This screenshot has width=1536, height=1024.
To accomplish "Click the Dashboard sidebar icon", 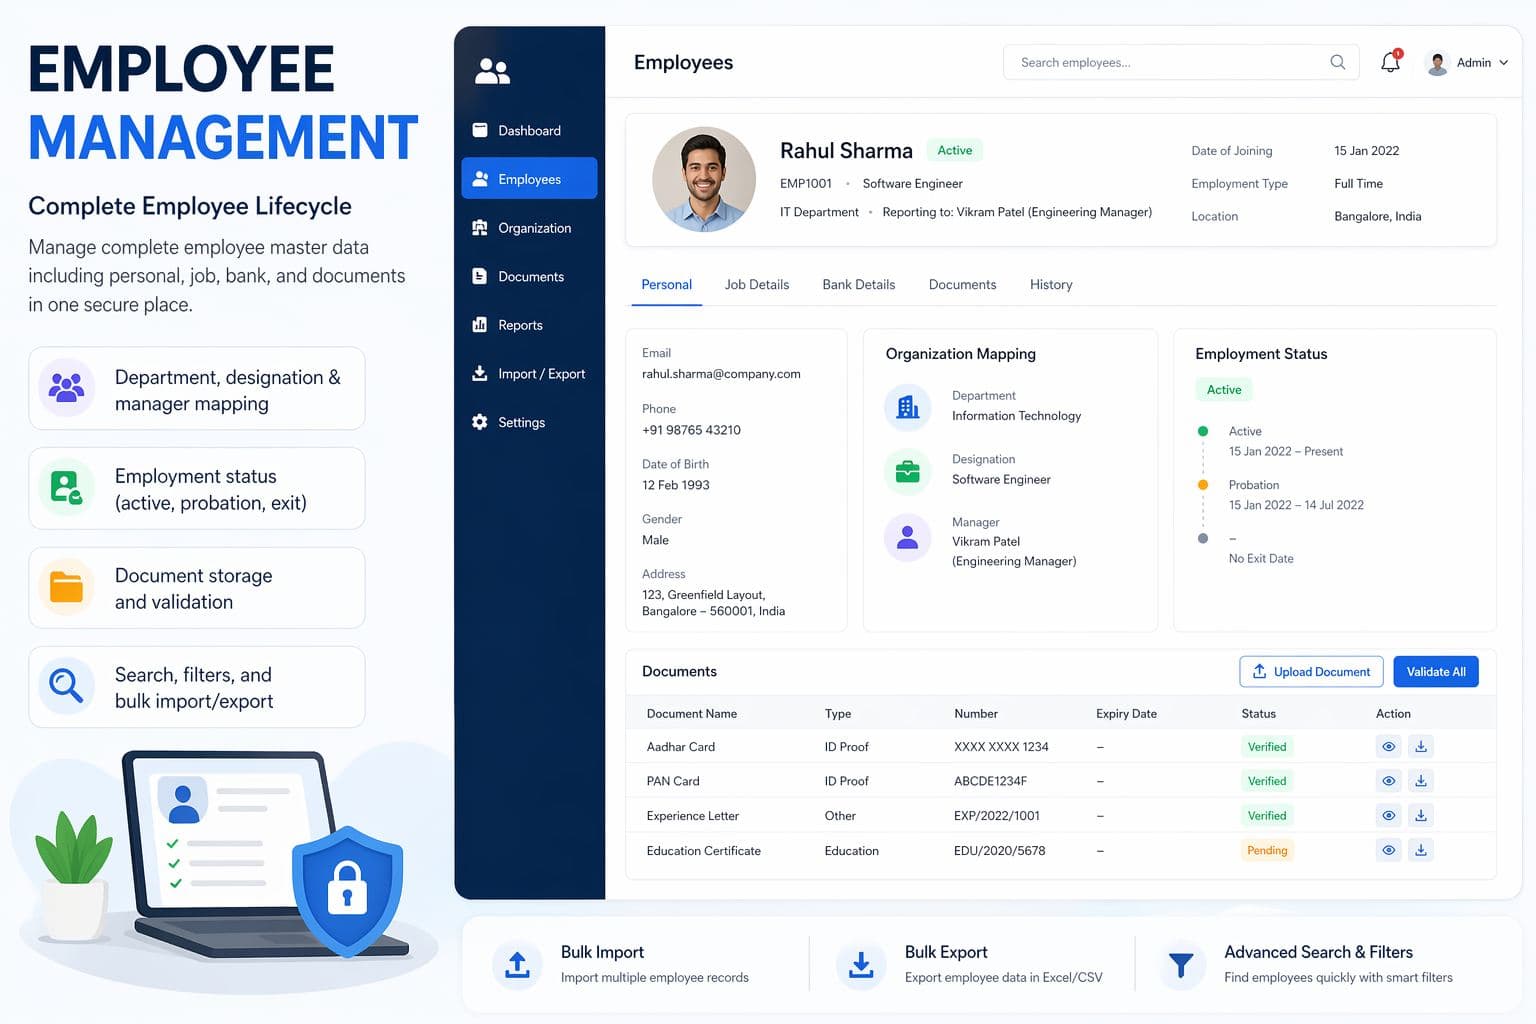I will tap(480, 130).
